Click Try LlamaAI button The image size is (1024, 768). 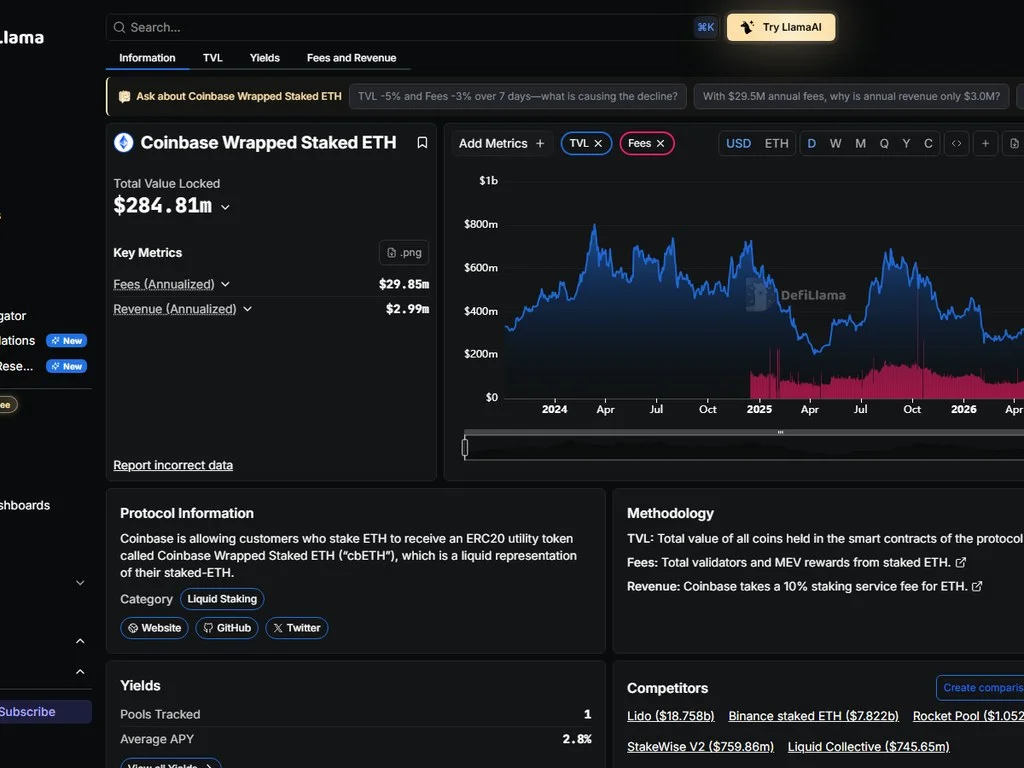click(x=781, y=27)
